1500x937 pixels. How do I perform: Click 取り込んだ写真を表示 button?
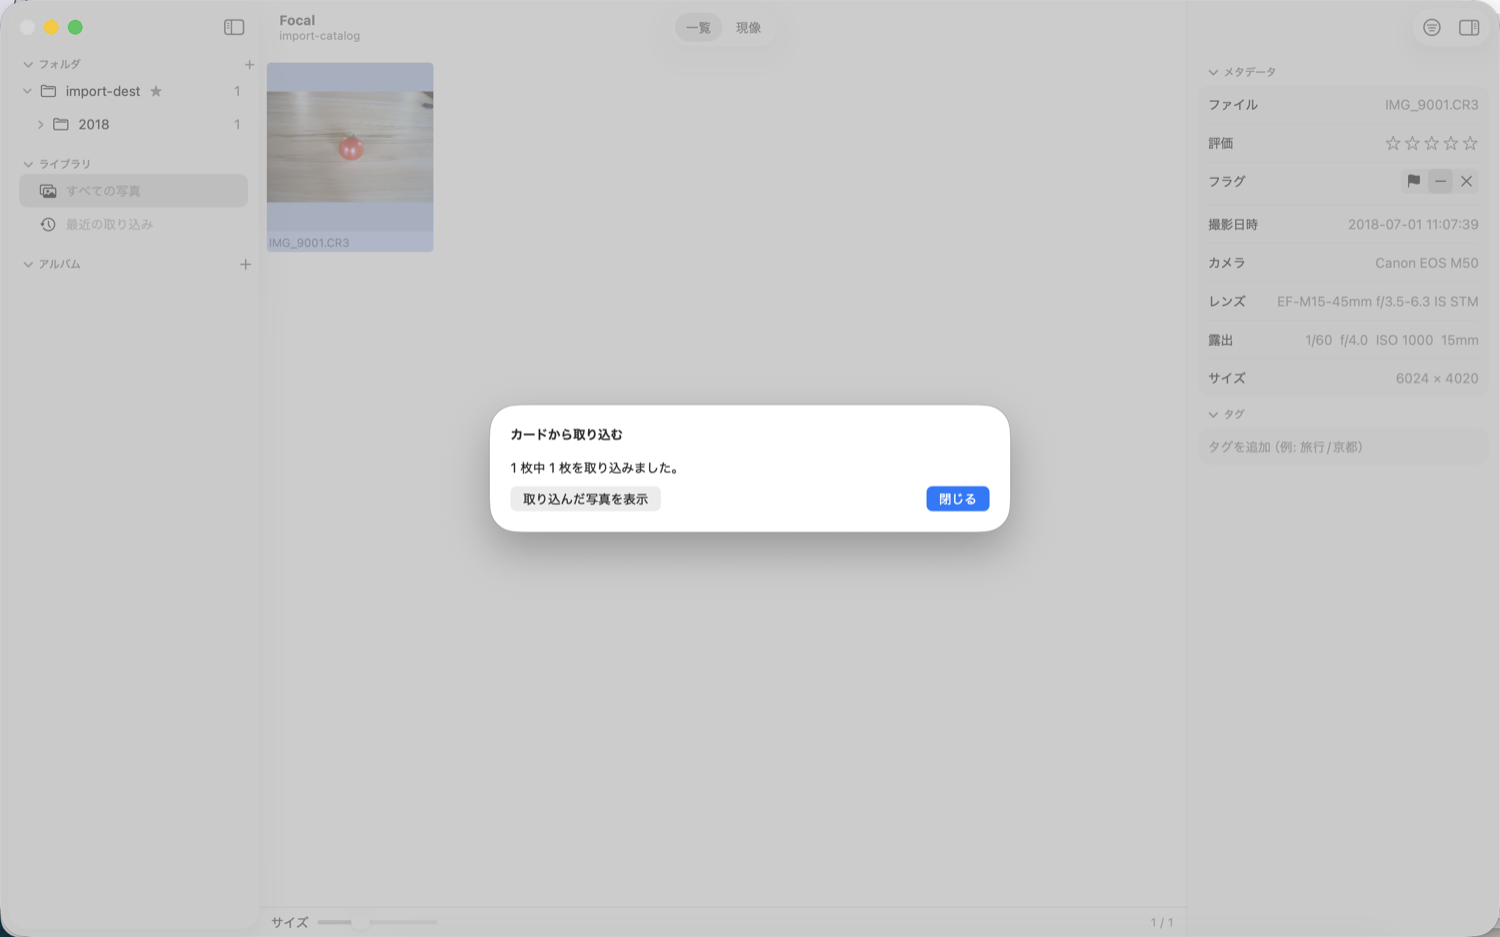tap(585, 499)
